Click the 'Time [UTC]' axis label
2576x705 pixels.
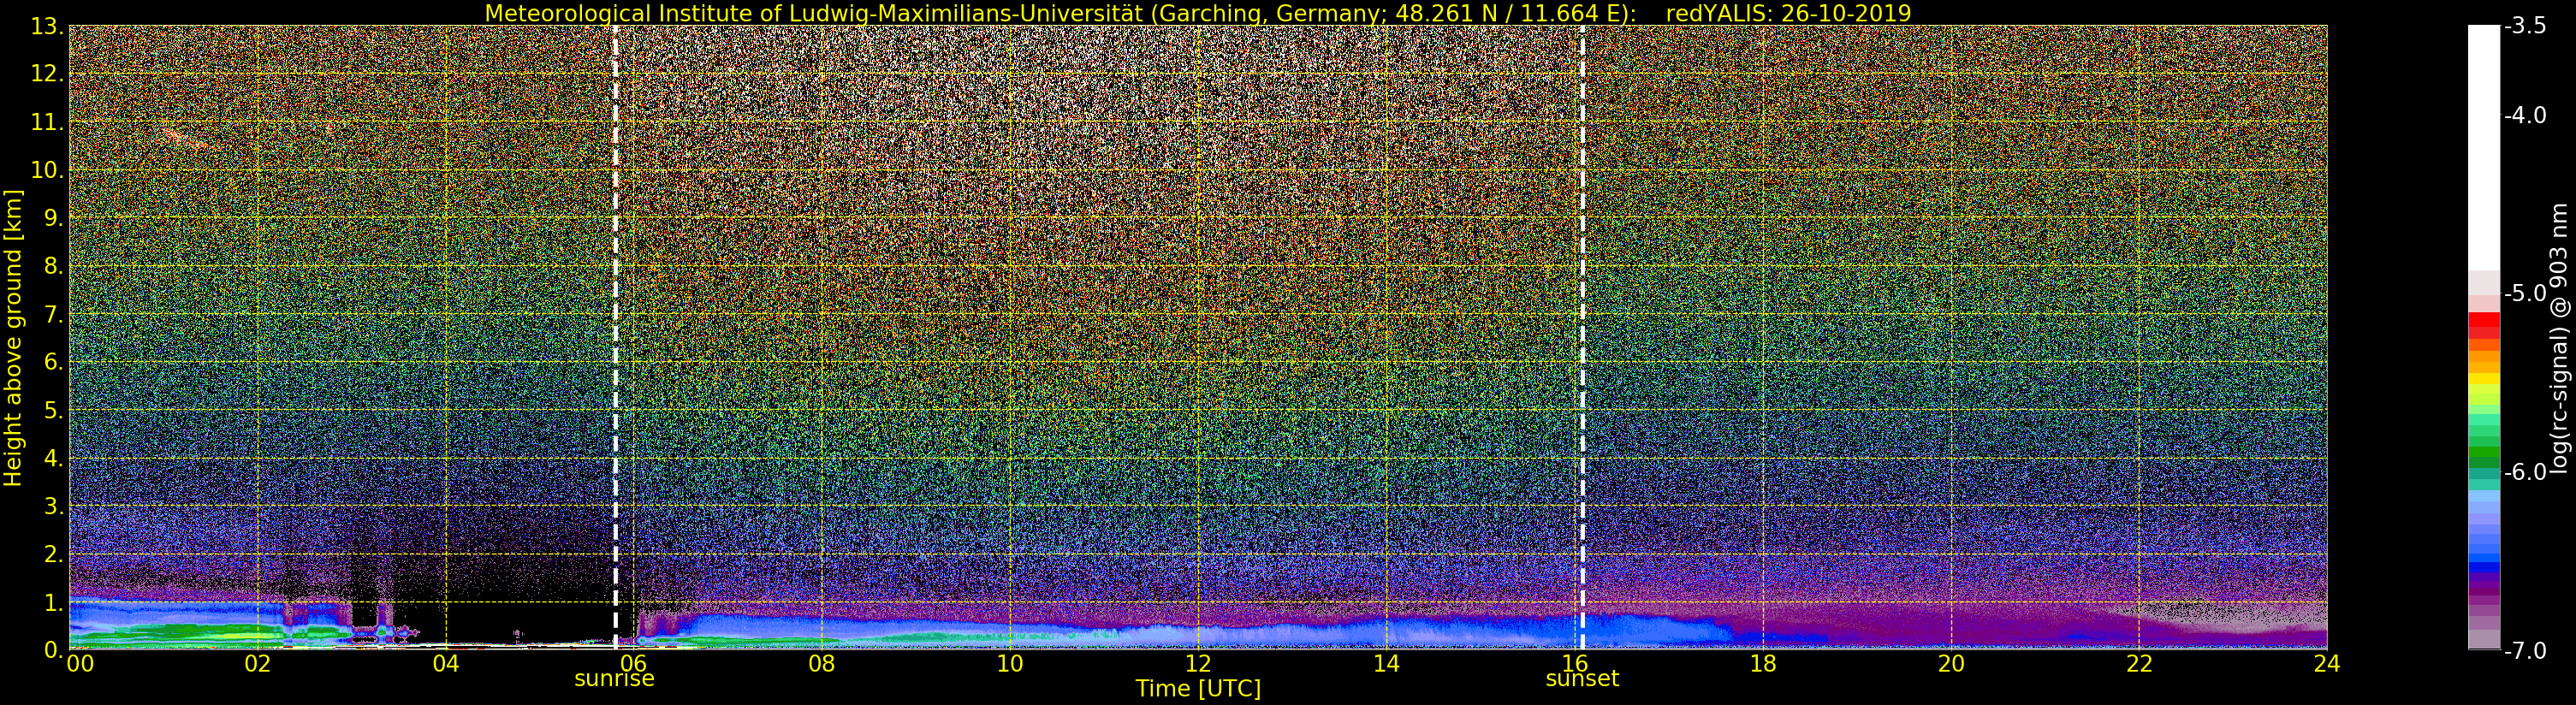(x=1197, y=689)
